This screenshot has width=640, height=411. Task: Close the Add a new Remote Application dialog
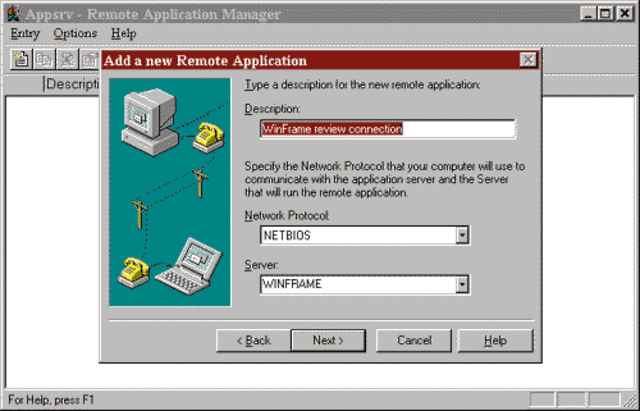point(528,60)
